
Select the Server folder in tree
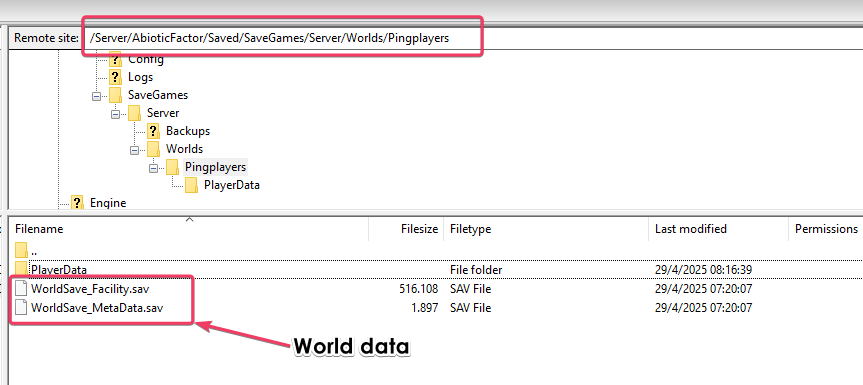163,113
